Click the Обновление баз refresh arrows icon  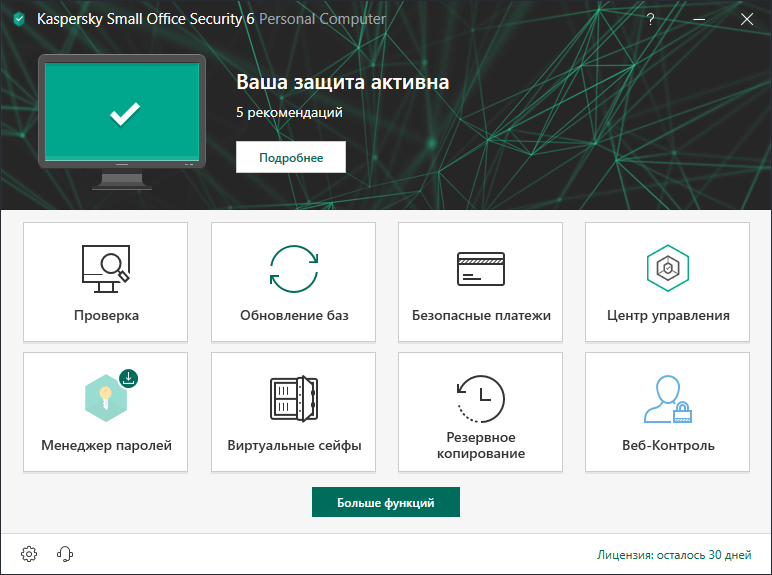tap(294, 269)
